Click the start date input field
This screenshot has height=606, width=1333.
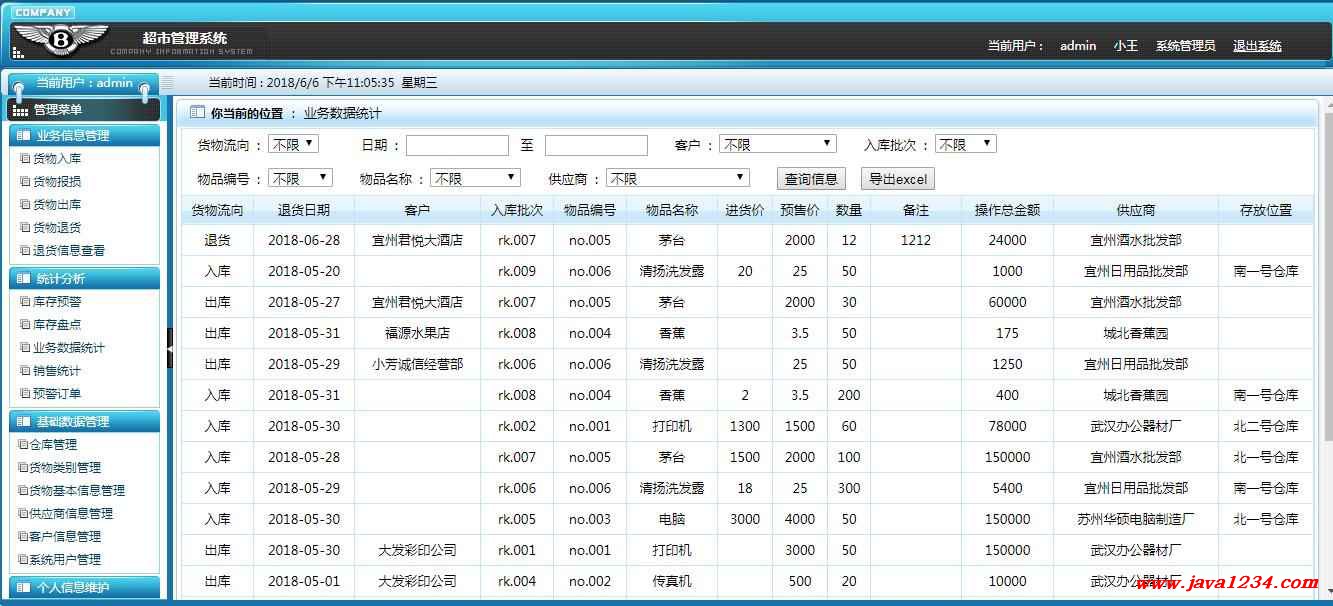457,145
